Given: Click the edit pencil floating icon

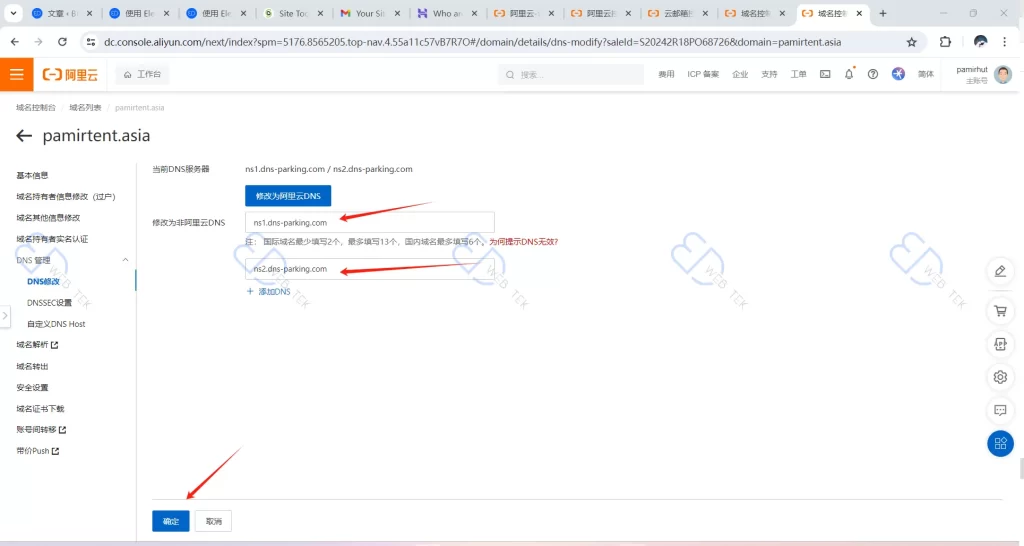Looking at the screenshot, I should point(1000,271).
